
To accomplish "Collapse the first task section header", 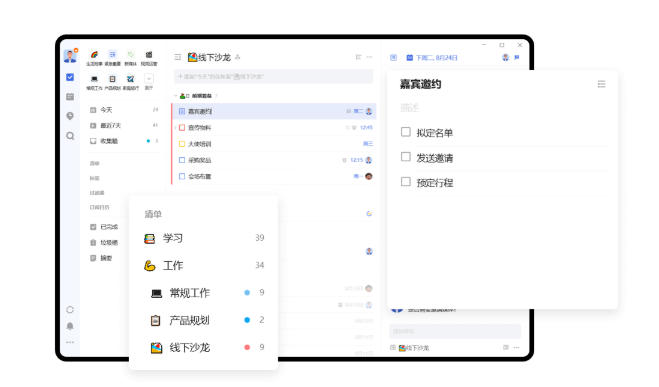I will 176,96.
